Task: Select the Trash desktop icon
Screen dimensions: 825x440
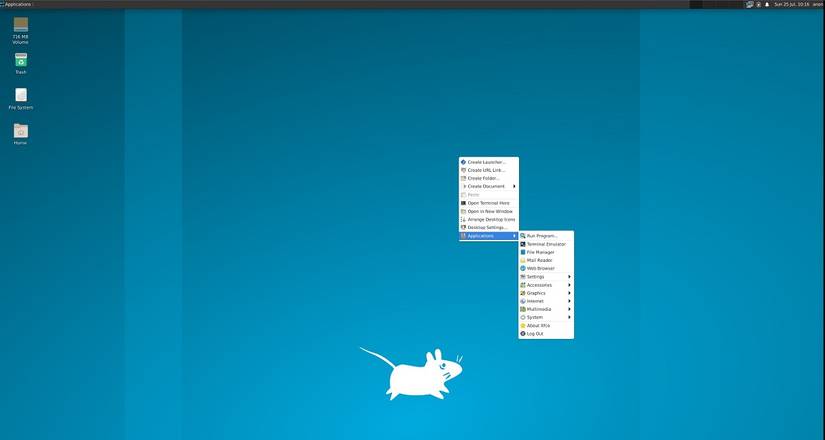Action: [x=21, y=63]
